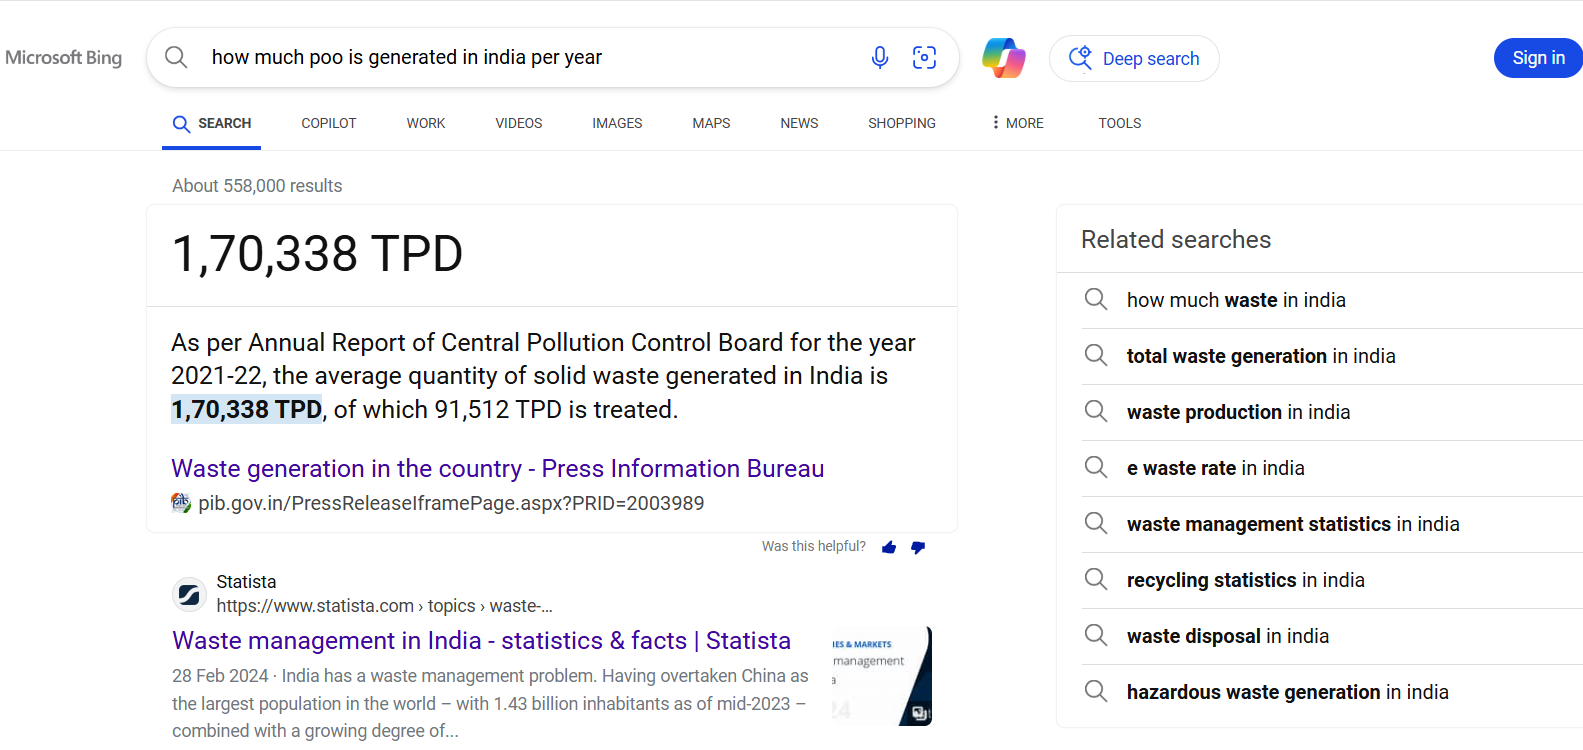Search 'waste disposal in india'

coord(1228,636)
